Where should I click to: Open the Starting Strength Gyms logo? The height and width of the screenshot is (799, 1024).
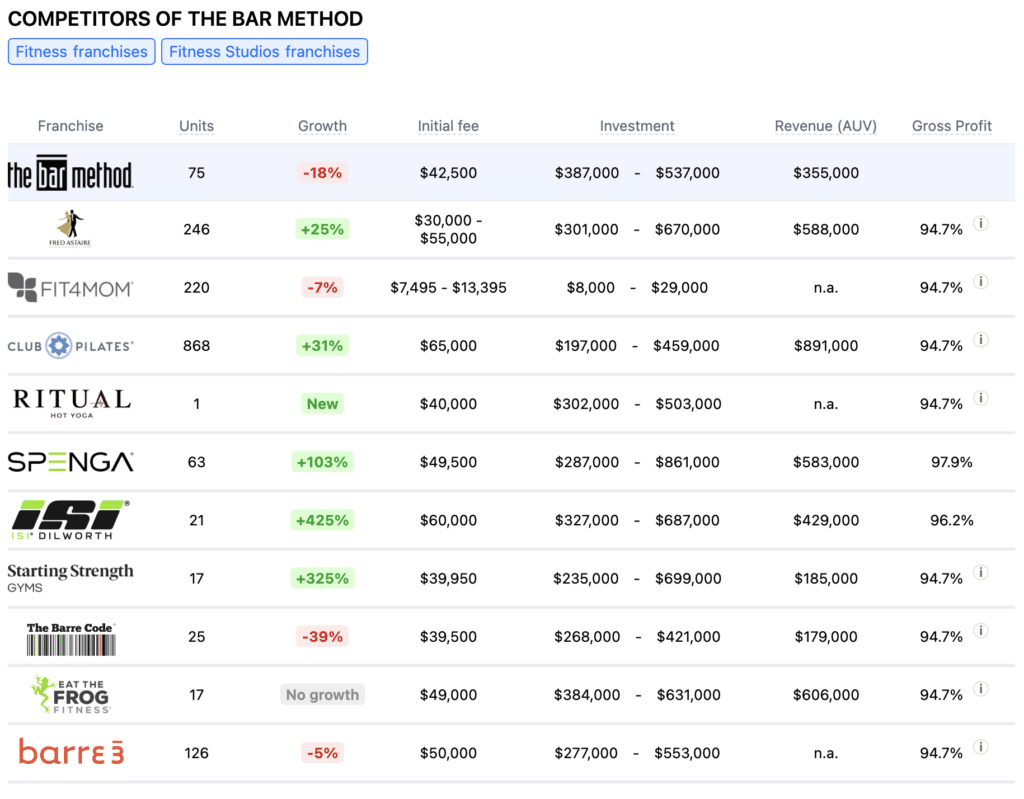(x=71, y=578)
